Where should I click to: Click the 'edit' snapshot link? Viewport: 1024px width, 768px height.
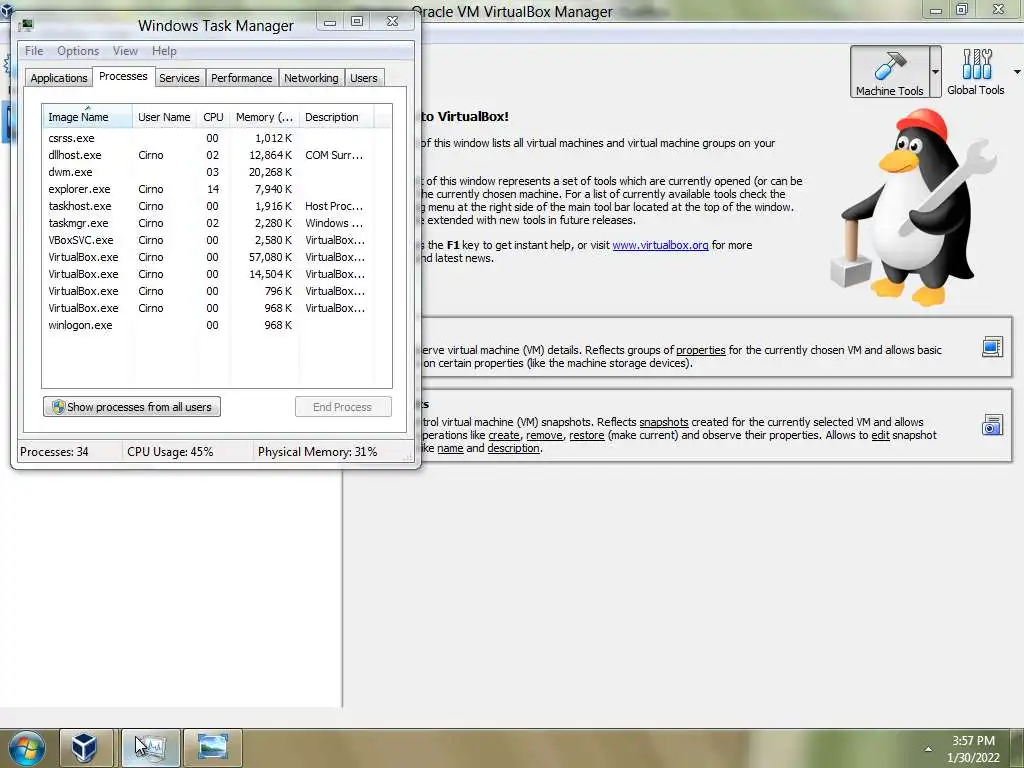point(880,435)
